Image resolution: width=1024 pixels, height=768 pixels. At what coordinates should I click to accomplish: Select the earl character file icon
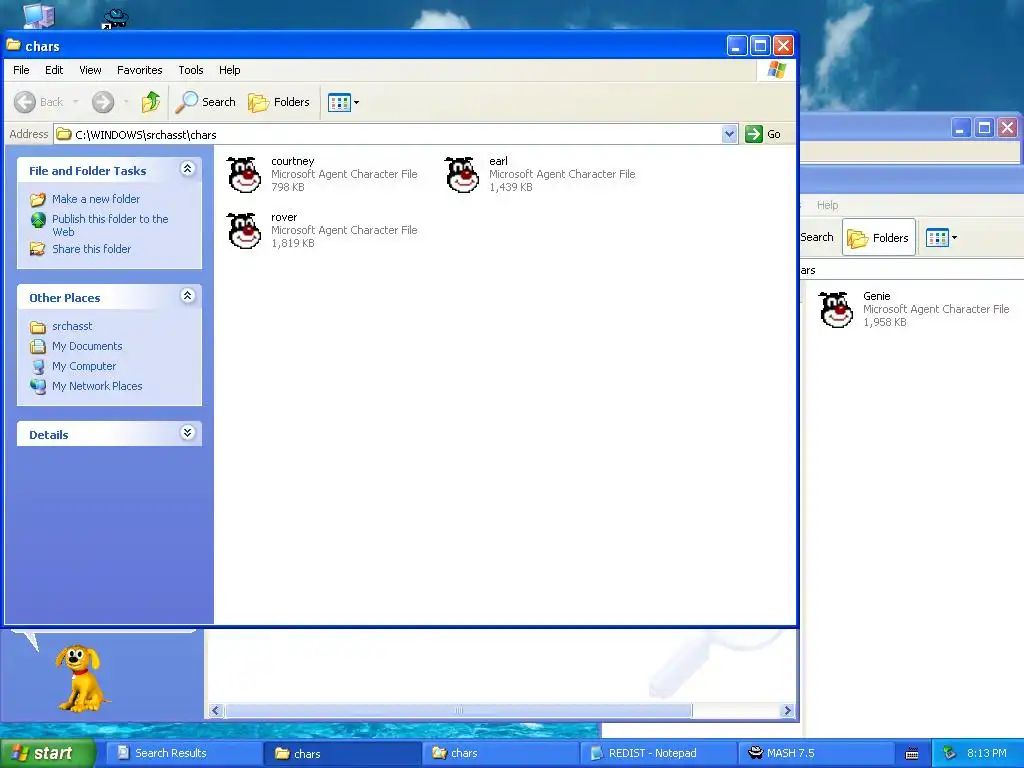coord(462,174)
